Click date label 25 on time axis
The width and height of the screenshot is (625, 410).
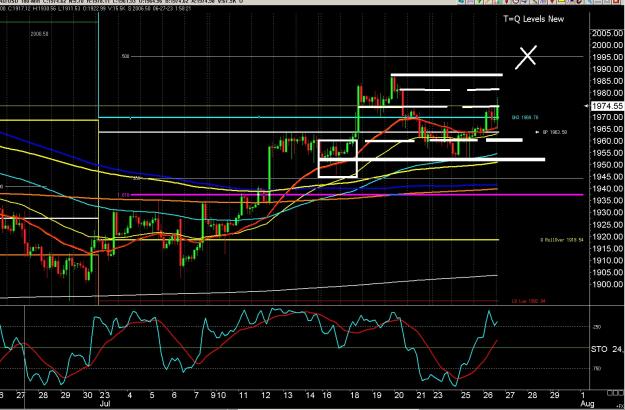tap(465, 395)
